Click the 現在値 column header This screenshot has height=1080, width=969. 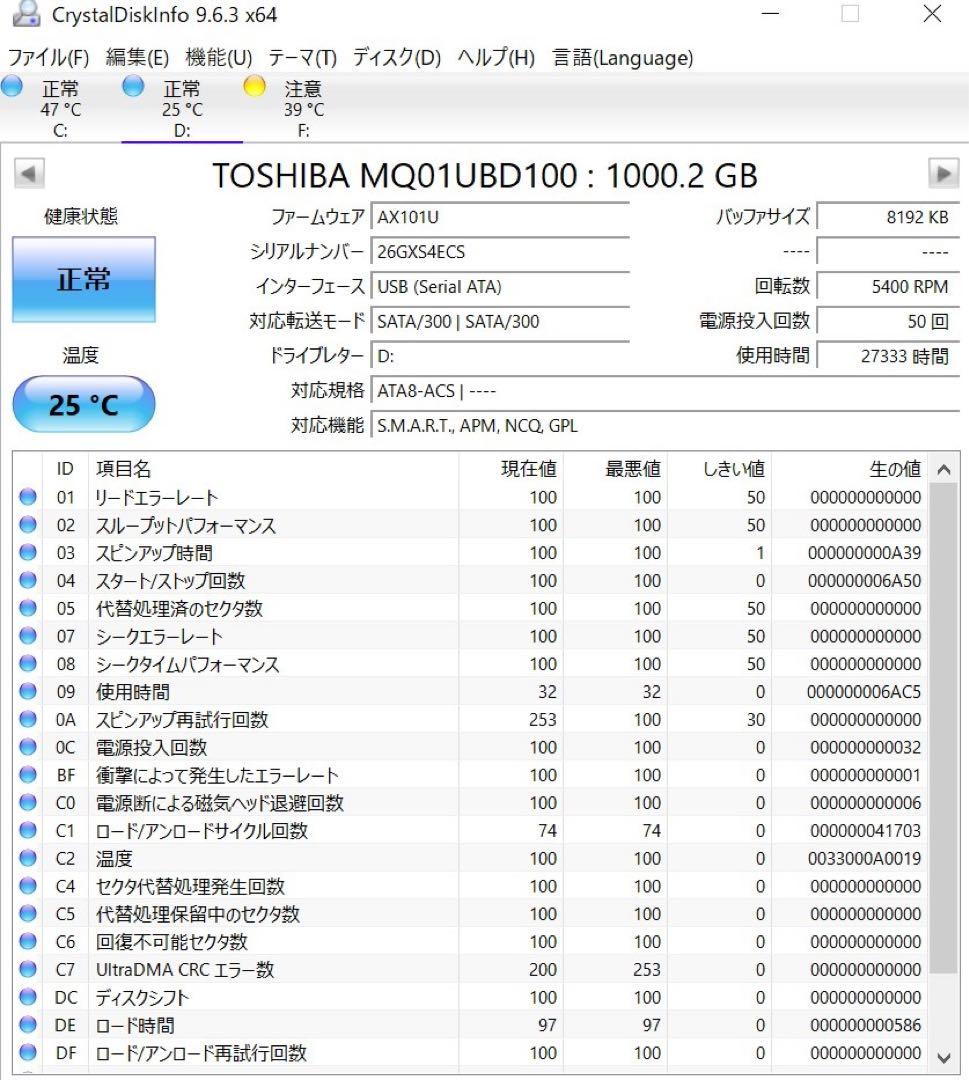click(x=511, y=468)
